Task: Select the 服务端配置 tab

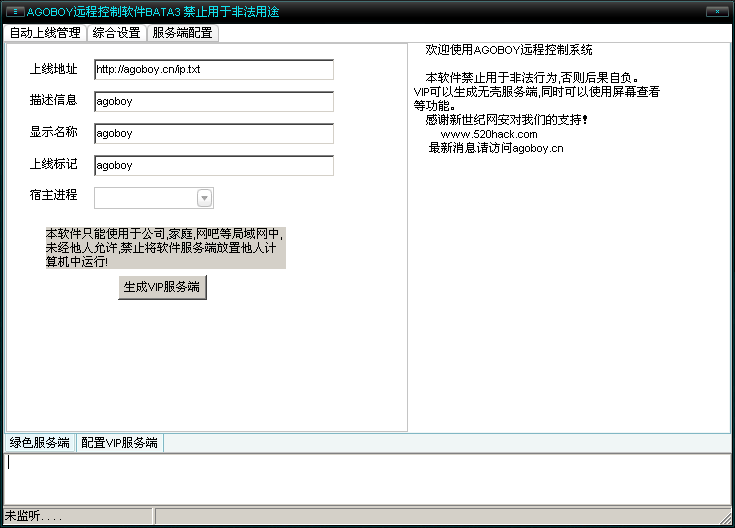Action: tap(182, 33)
